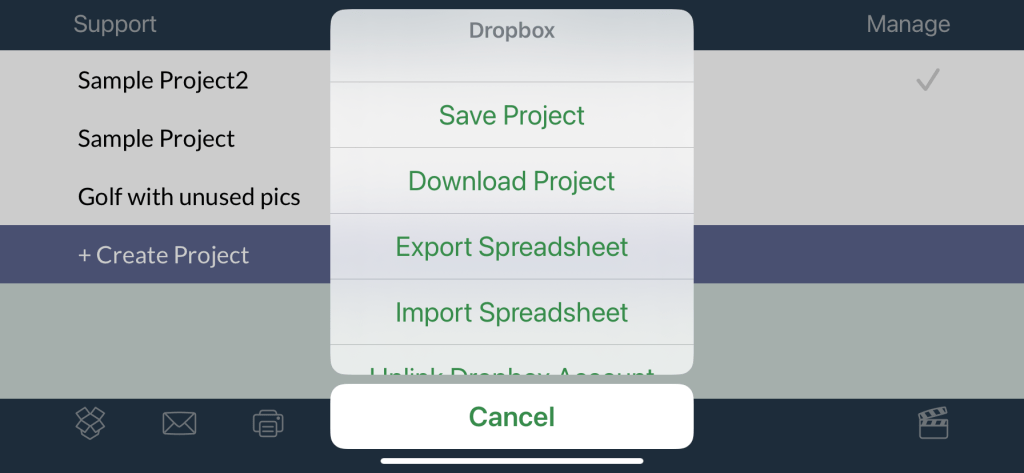Open the clapperboard icon
This screenshot has width=1024, height=473.
[933, 423]
